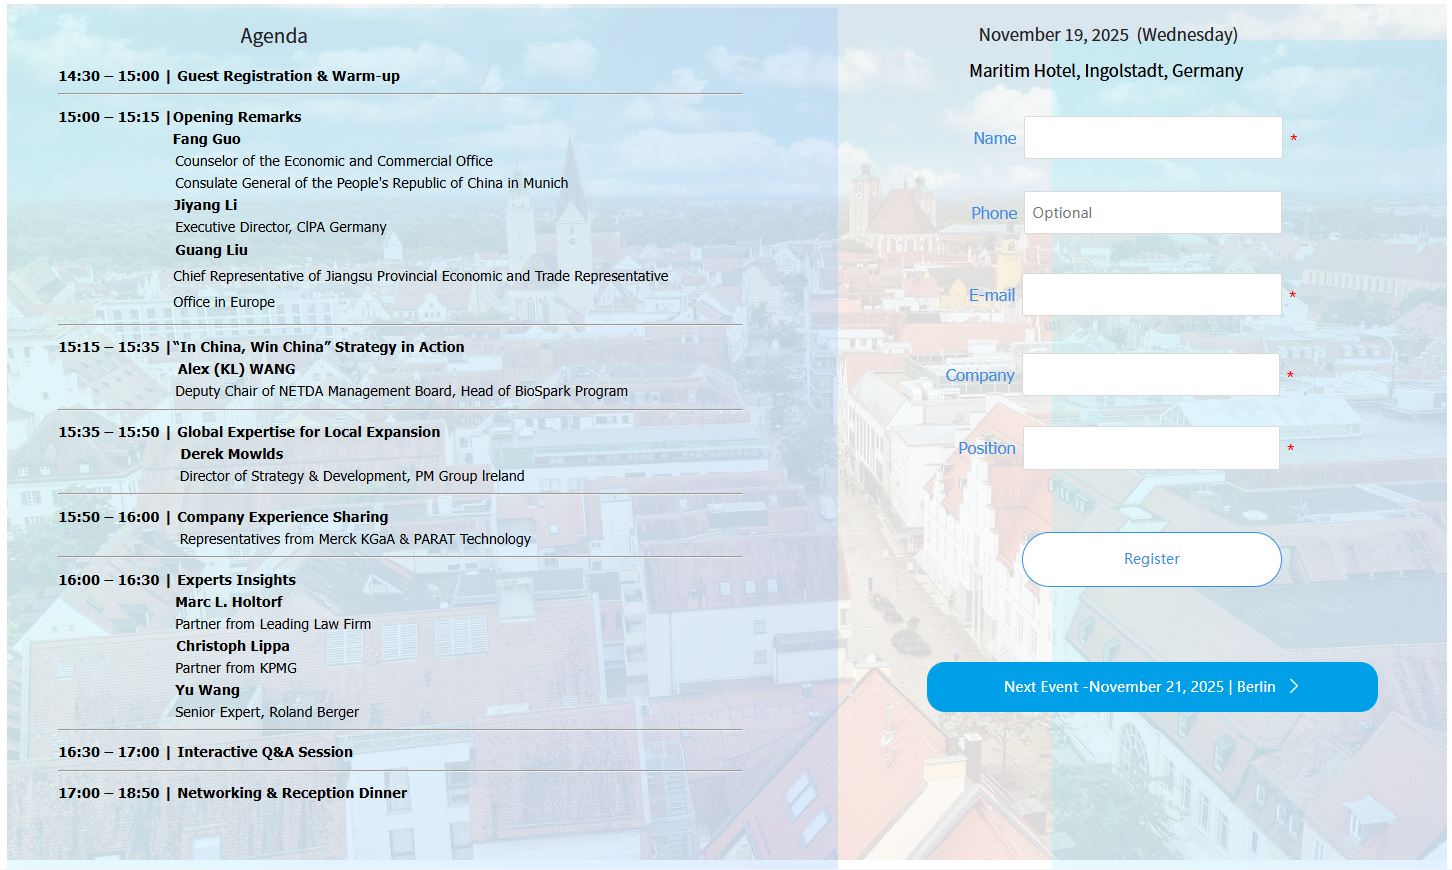Click 'Partner from Leading Law Firm' text
The image size is (1452, 870).
[x=273, y=624]
